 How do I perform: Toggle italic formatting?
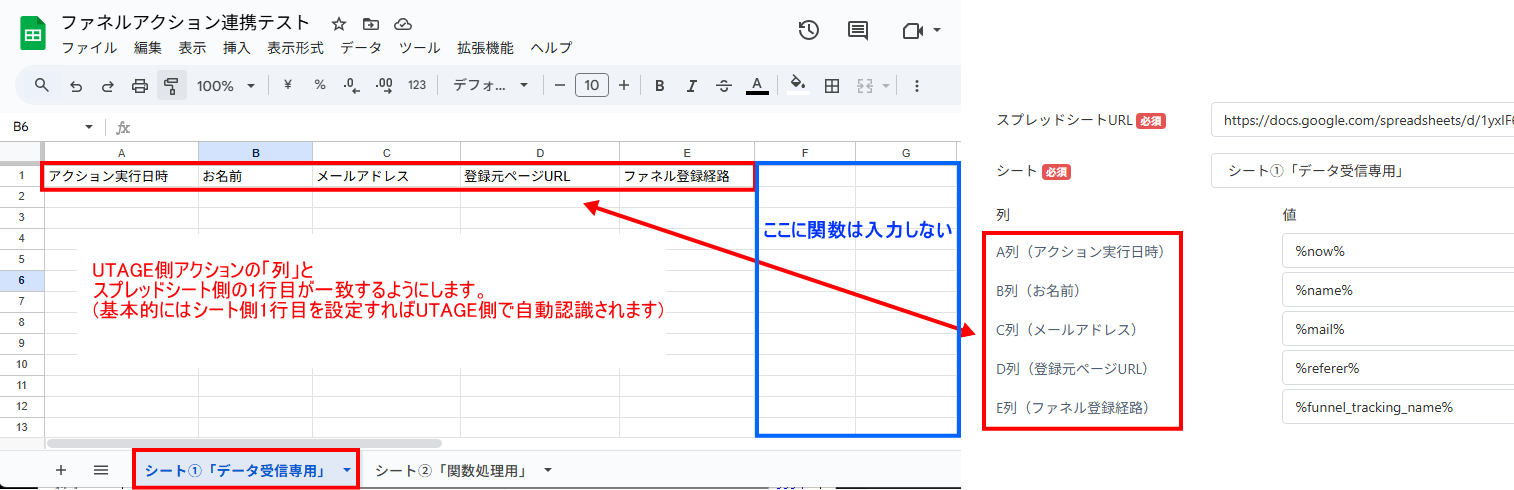pos(691,86)
